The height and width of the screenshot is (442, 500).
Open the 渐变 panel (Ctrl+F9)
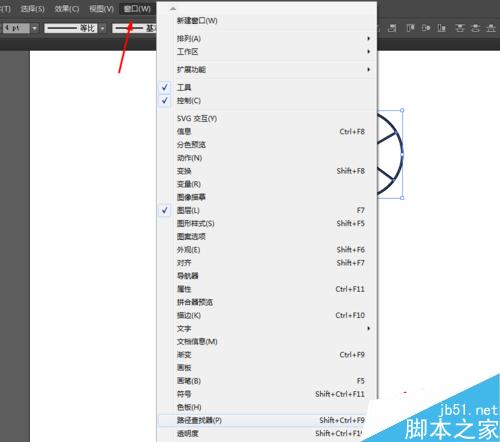[267, 355]
